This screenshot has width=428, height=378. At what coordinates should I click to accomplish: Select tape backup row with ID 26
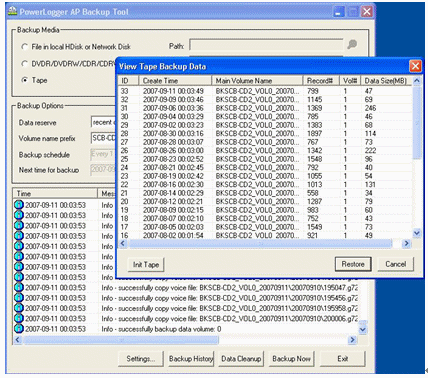[x=265, y=150]
